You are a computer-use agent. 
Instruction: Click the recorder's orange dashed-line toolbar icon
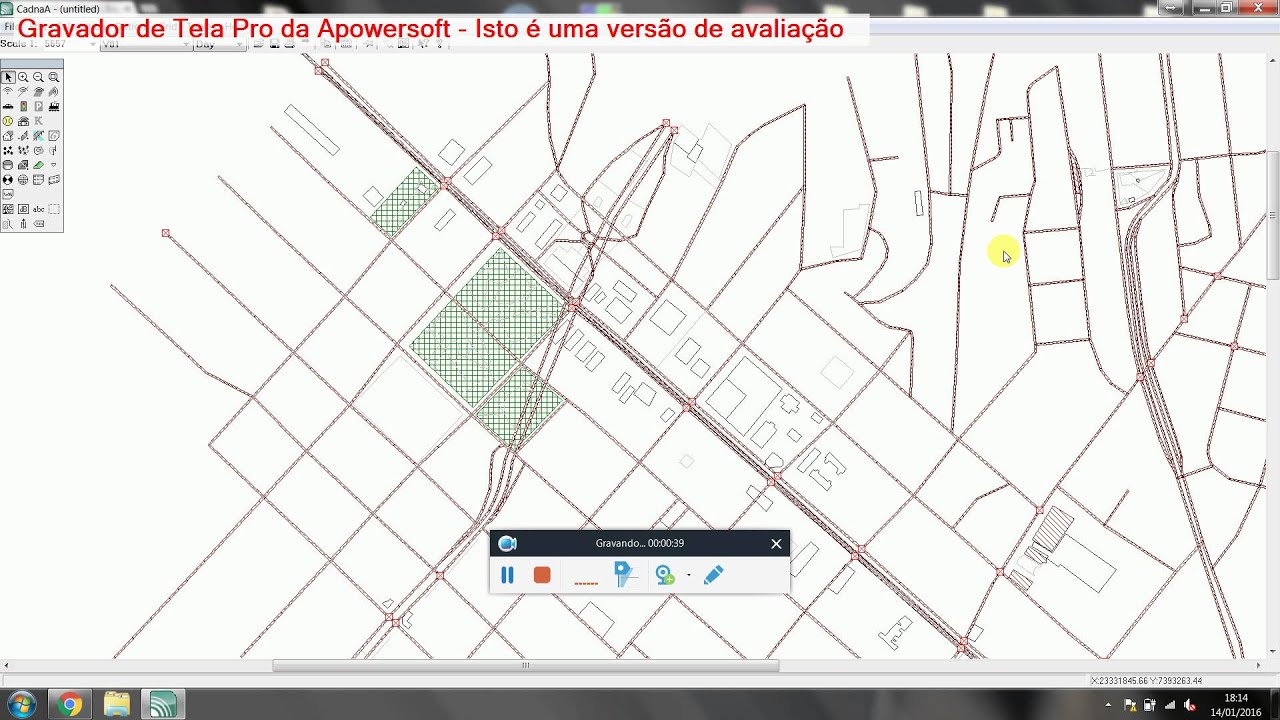[x=586, y=581]
